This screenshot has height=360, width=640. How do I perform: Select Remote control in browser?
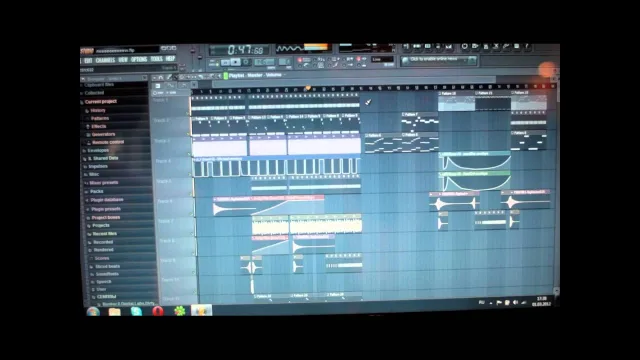(107, 142)
